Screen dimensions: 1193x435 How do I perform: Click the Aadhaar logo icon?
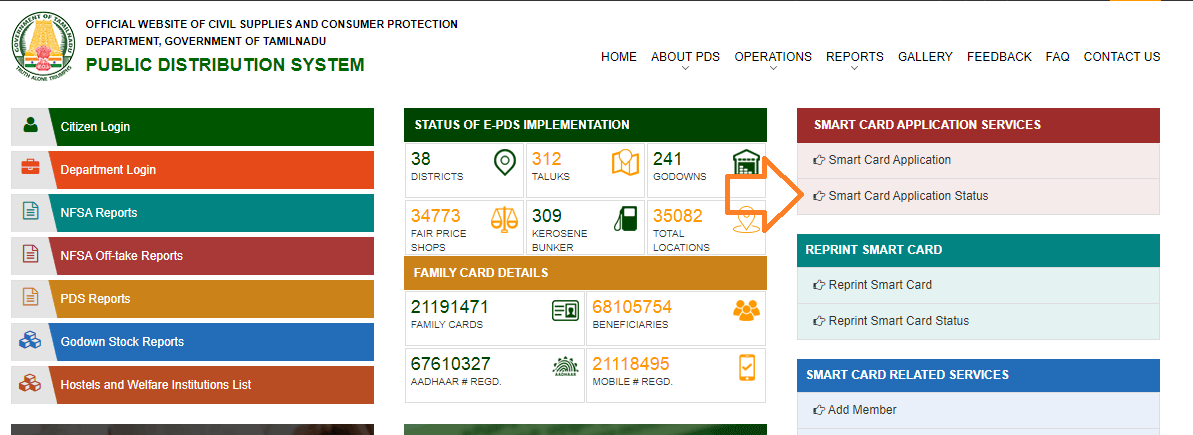pyautogui.click(x=565, y=367)
